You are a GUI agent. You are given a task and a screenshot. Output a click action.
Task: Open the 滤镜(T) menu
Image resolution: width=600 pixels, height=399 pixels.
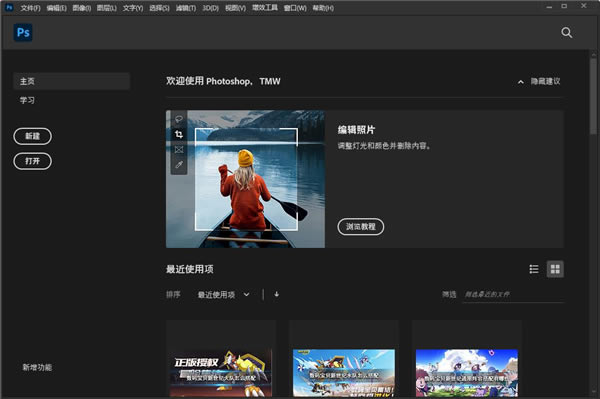186,8
